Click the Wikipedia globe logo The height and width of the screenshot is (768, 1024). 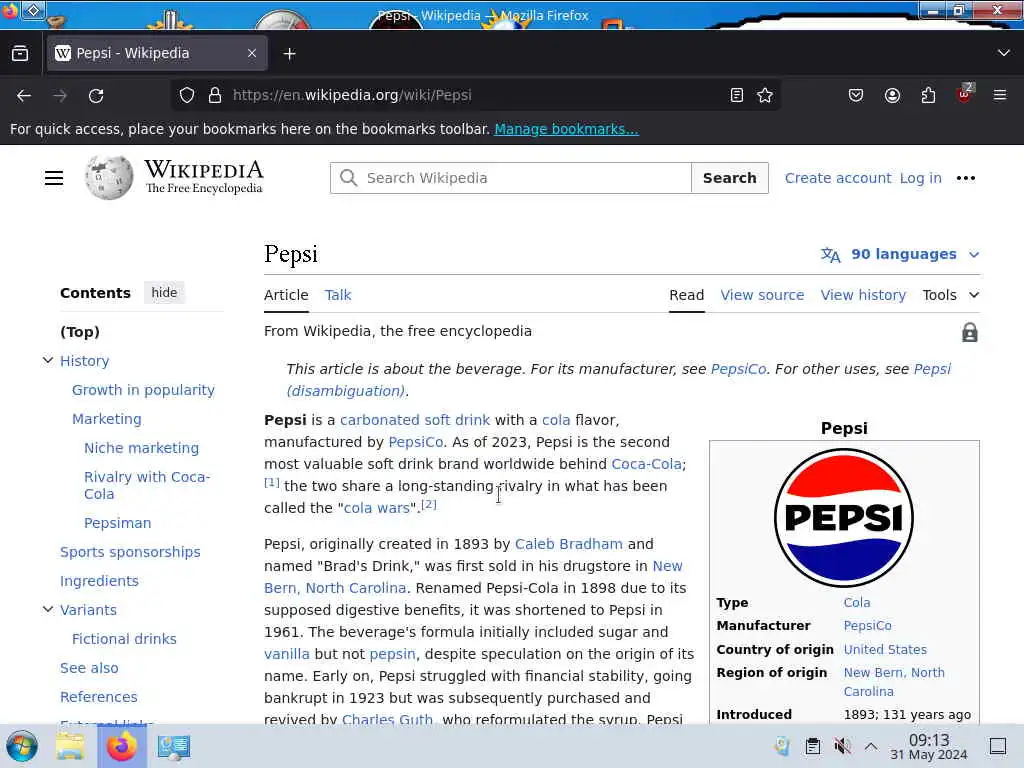(x=108, y=177)
